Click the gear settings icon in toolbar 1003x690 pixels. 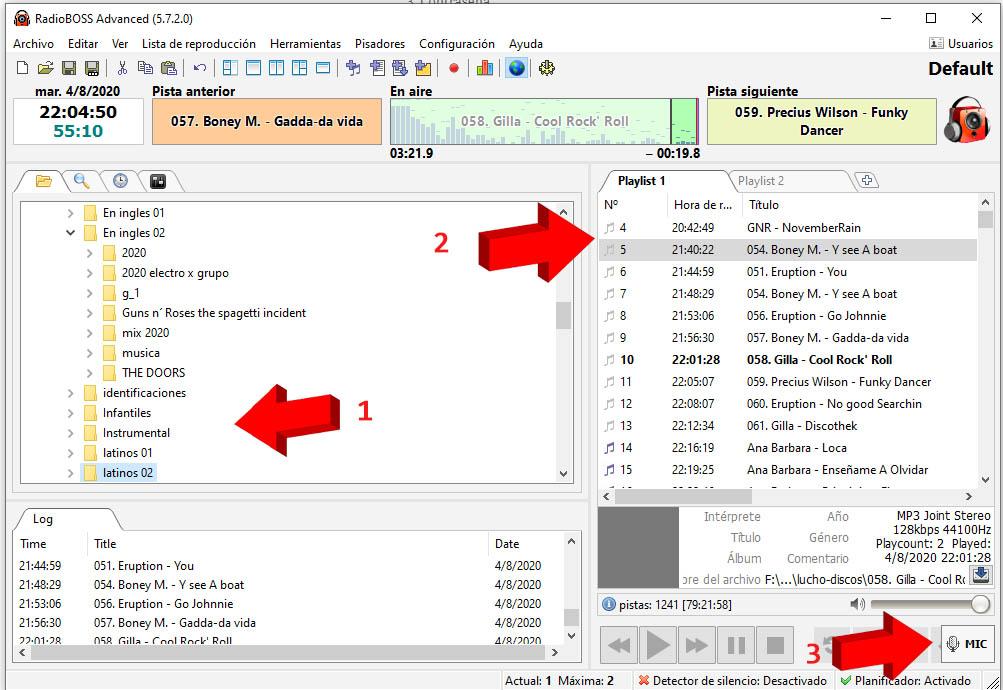(546, 68)
